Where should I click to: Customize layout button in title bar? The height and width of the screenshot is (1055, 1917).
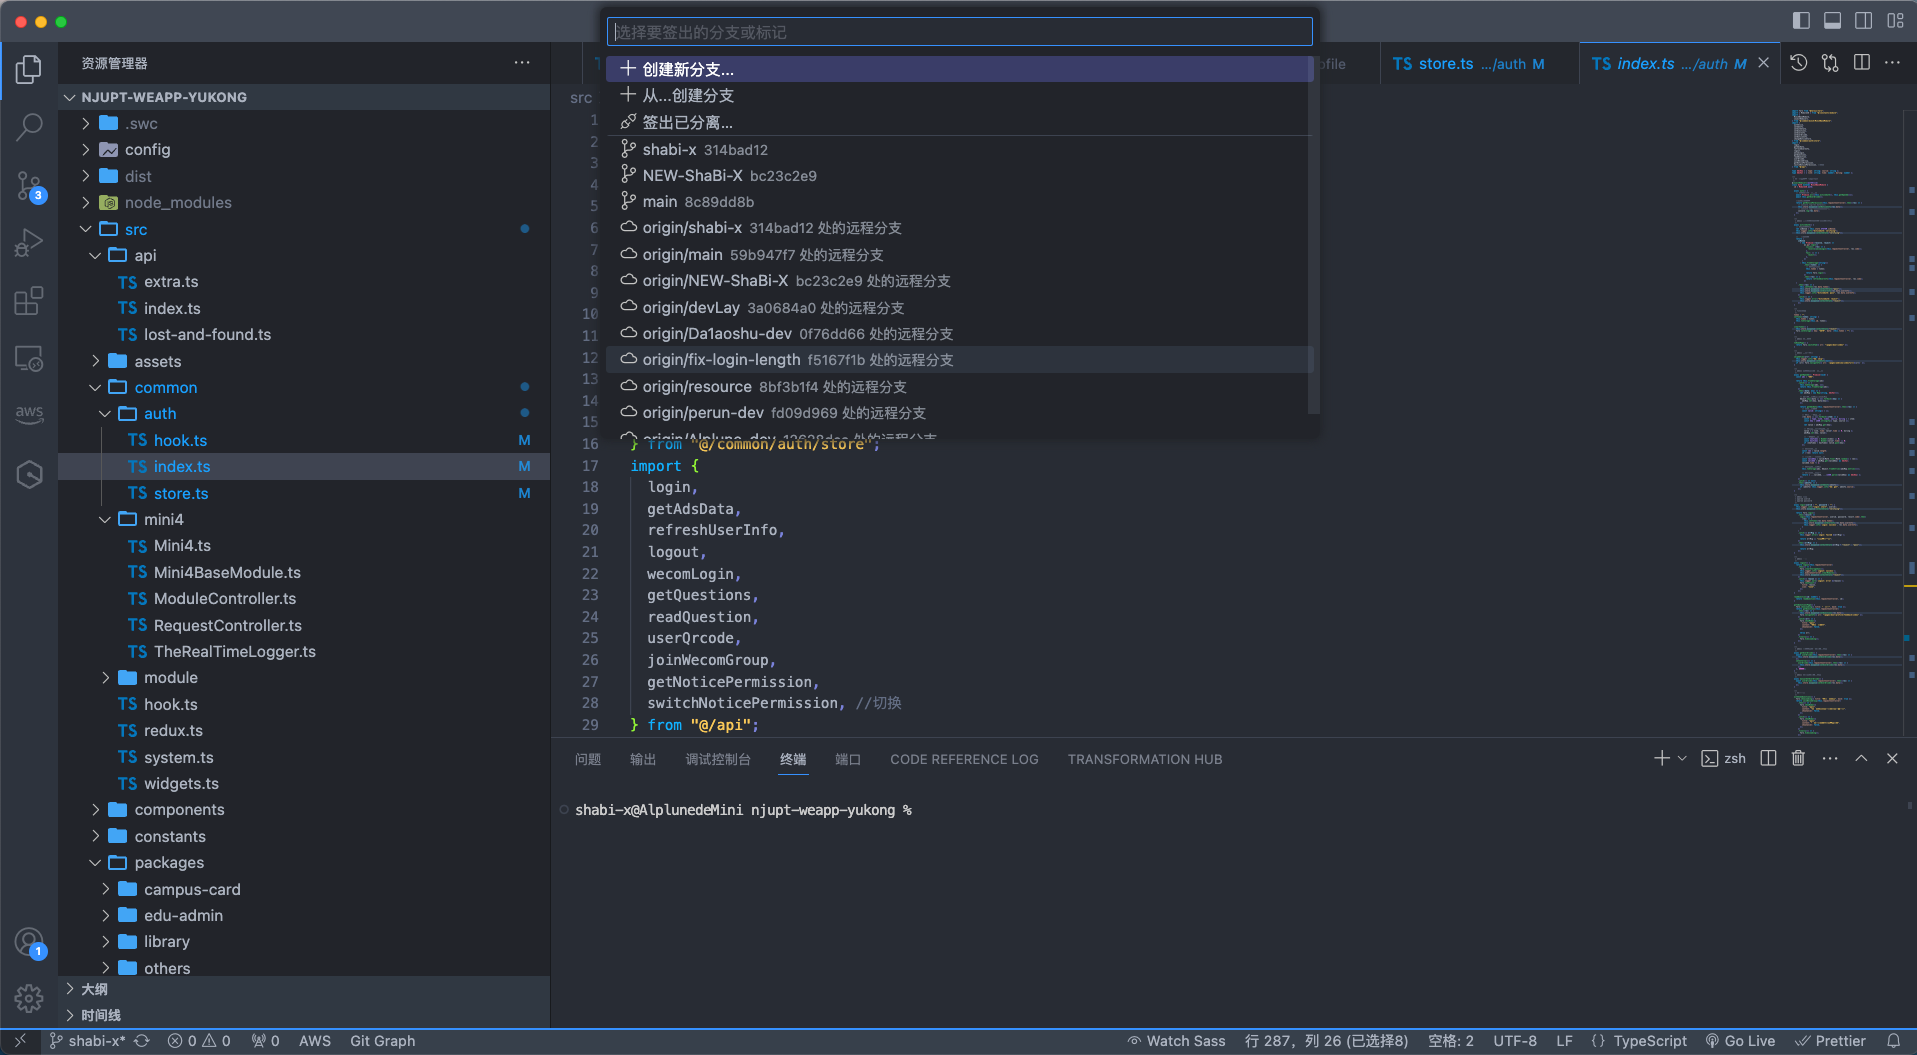1895,20
